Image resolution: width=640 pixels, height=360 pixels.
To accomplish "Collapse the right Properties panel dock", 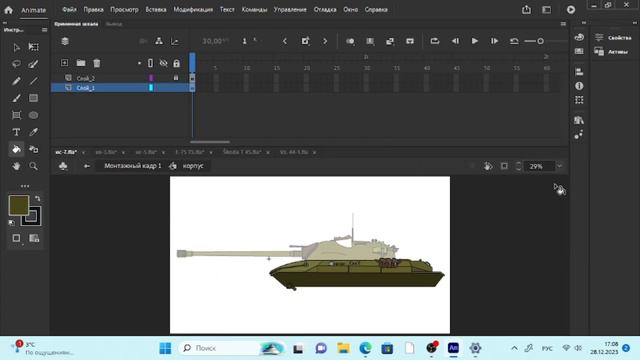I will [x=635, y=23].
